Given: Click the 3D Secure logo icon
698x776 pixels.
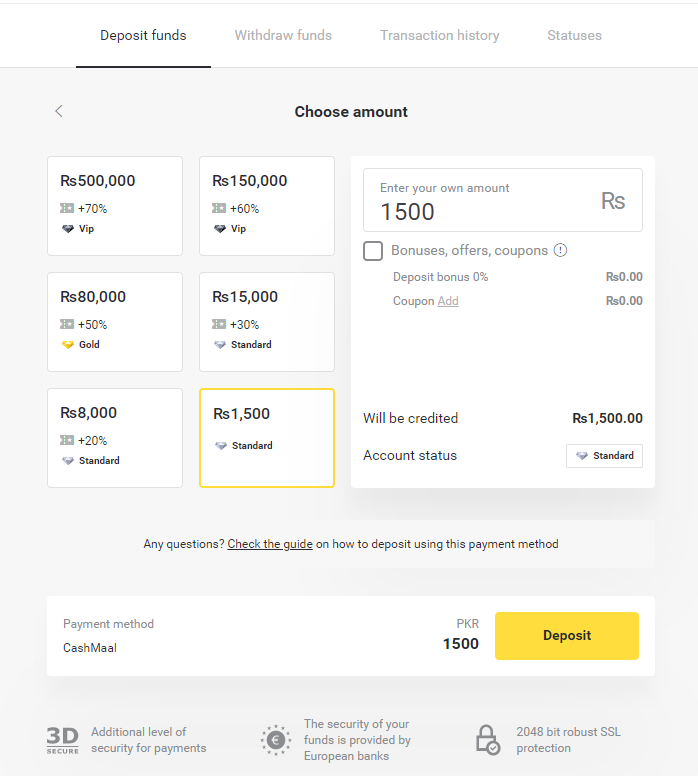Looking at the screenshot, I should pos(62,740).
